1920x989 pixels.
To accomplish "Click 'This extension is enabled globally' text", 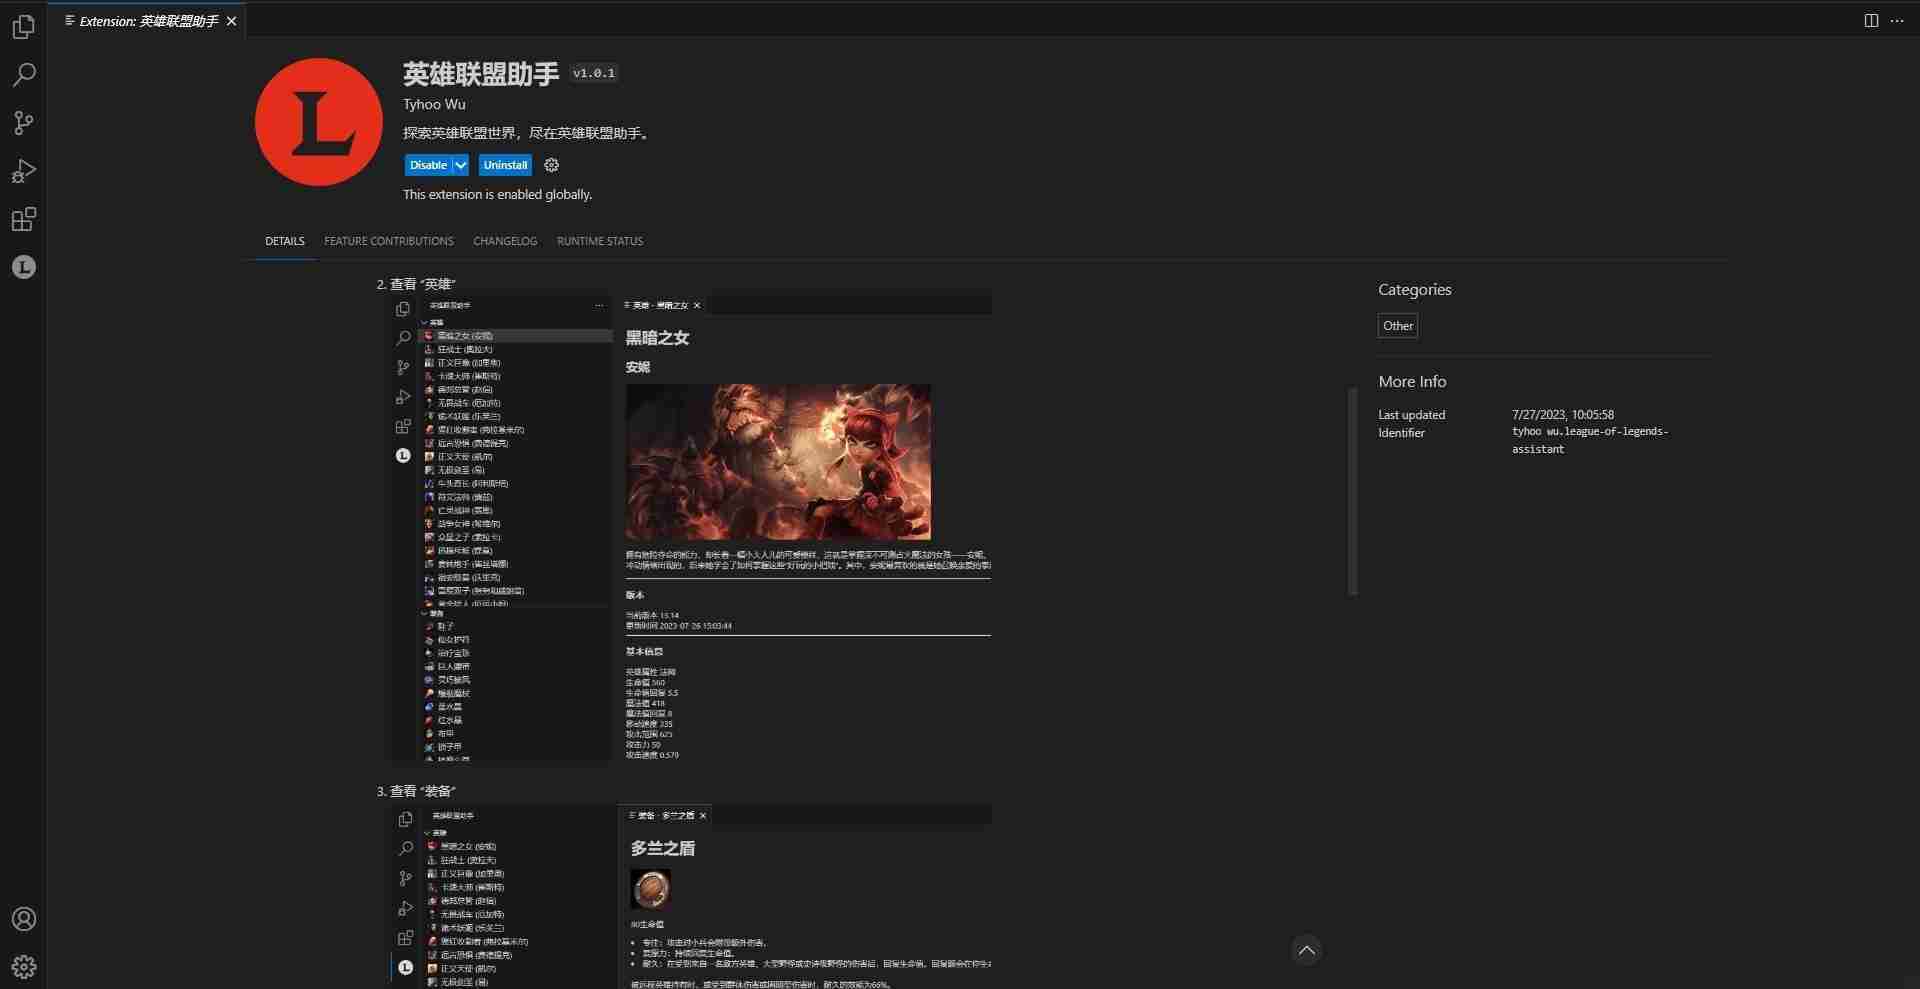I will [x=498, y=195].
